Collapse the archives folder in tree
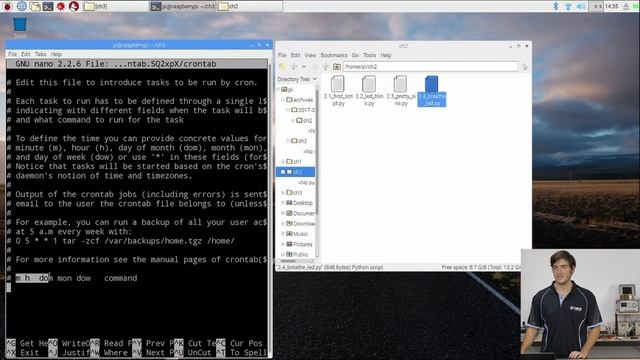Screen dimensions: 640x360 click(282, 100)
